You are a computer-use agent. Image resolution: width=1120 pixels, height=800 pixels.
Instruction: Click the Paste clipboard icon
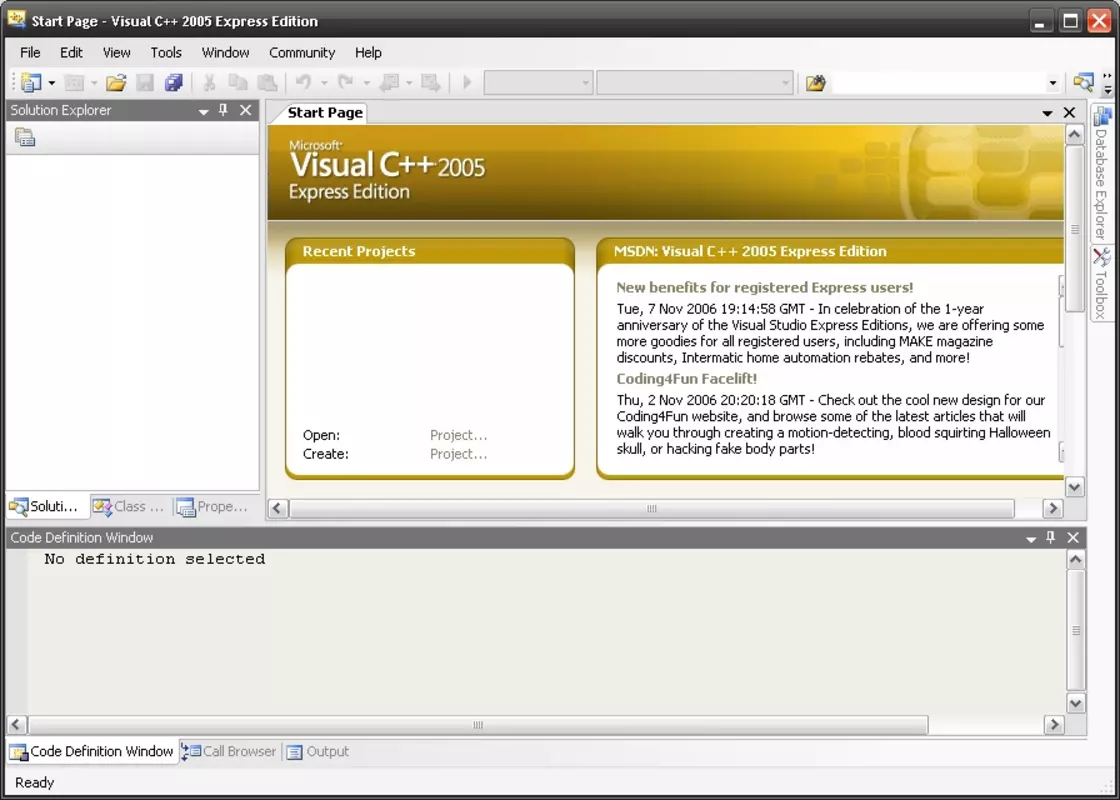(267, 83)
